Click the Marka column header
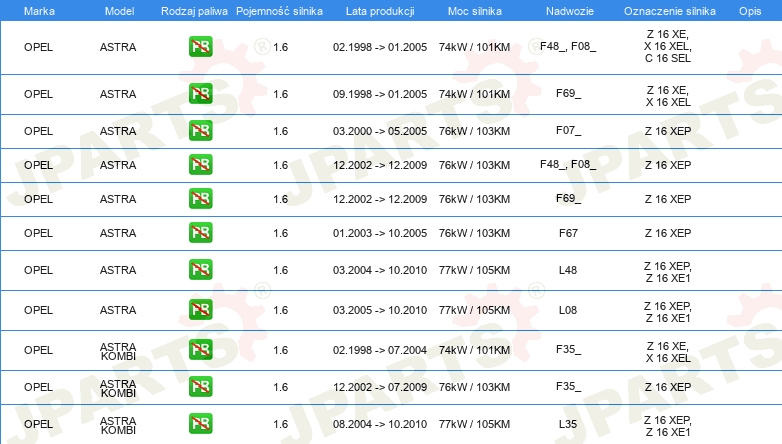This screenshot has width=782, height=444. tap(39, 11)
